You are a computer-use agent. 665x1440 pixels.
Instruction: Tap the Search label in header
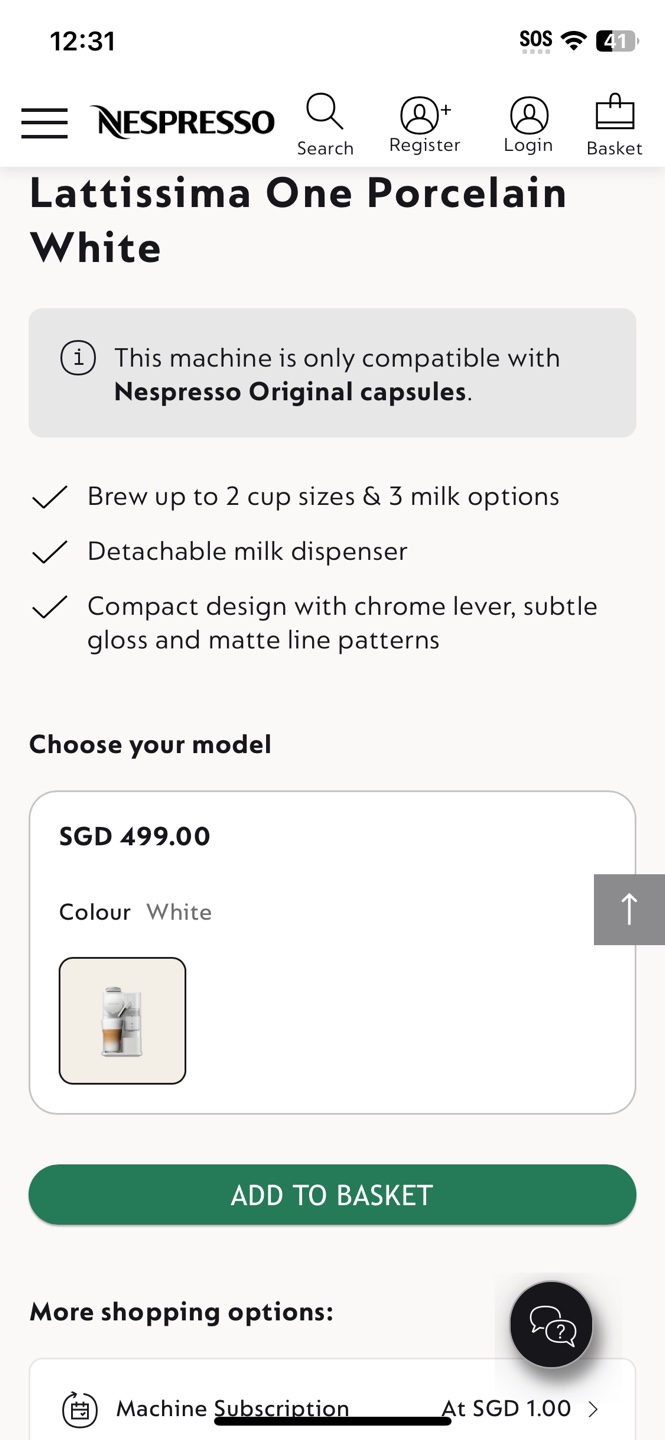tap(325, 148)
